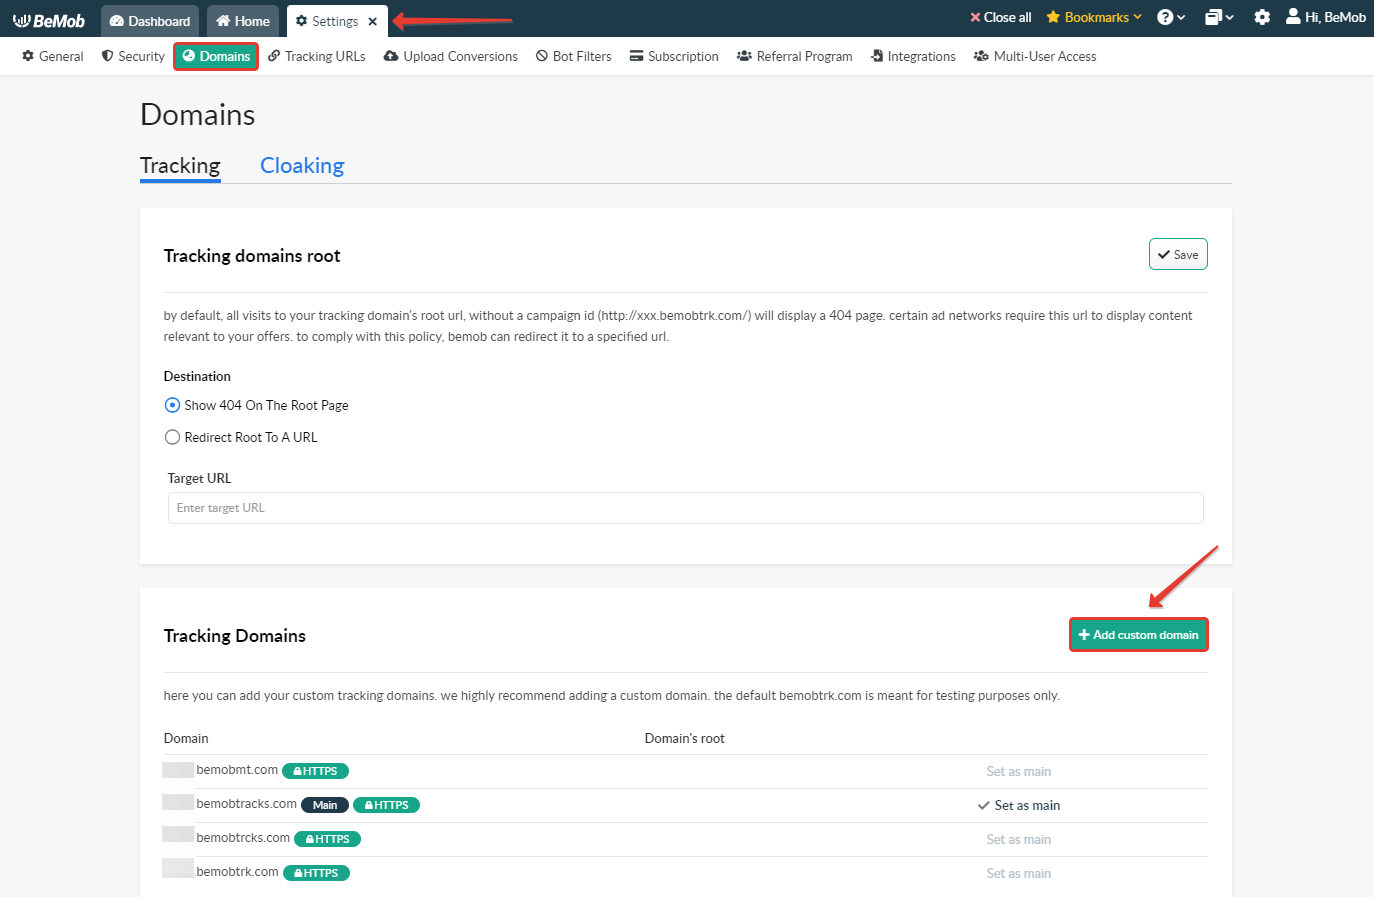Select the Tracking domains subtab
The width and height of the screenshot is (1374, 897).
tap(180, 166)
